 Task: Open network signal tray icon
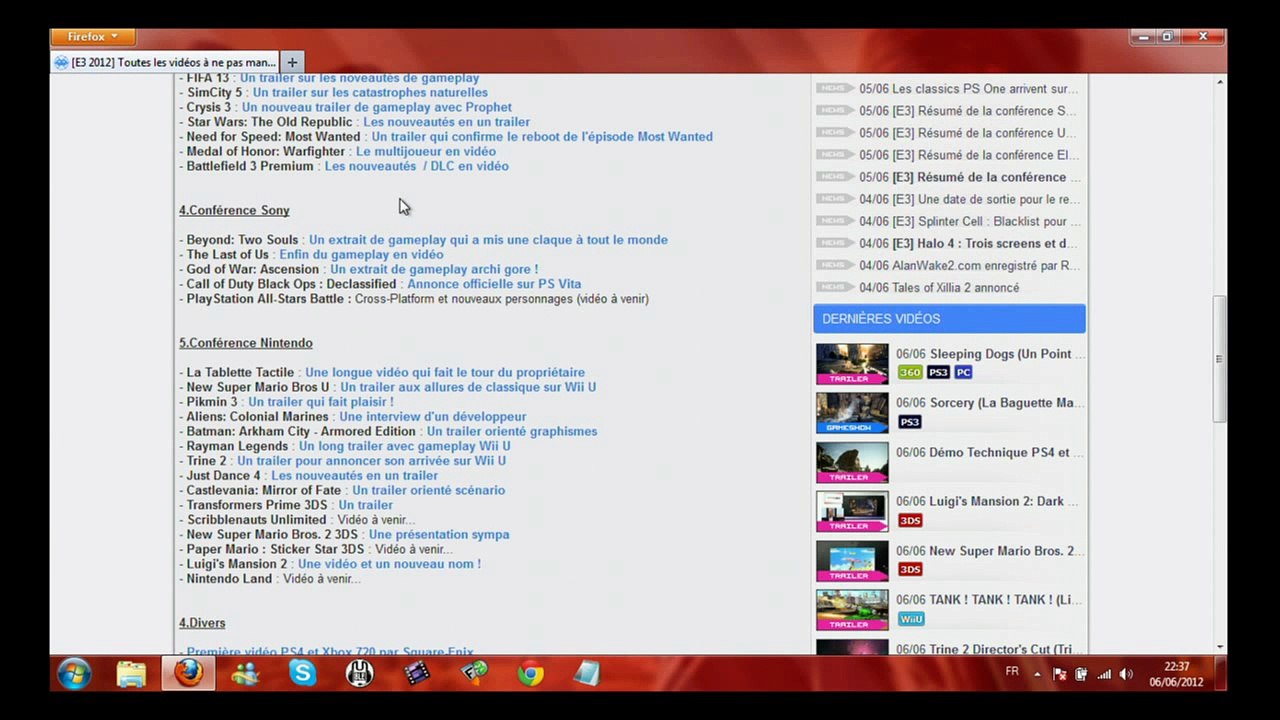(x=1104, y=674)
